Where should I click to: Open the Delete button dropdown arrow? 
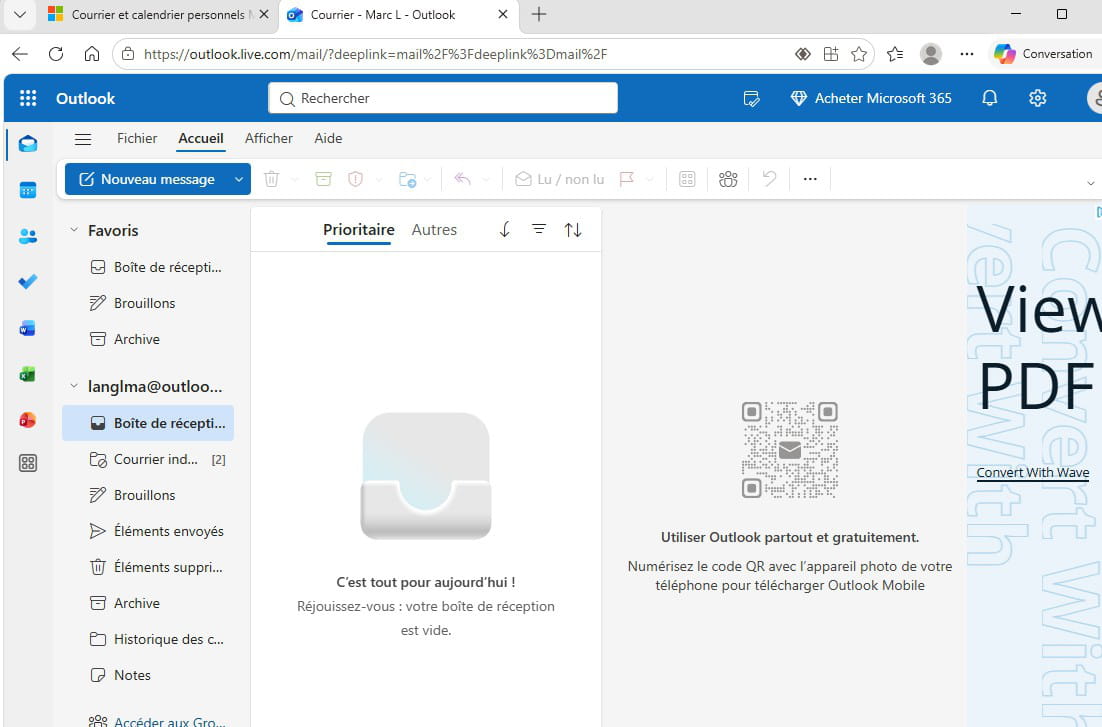tap(295, 180)
